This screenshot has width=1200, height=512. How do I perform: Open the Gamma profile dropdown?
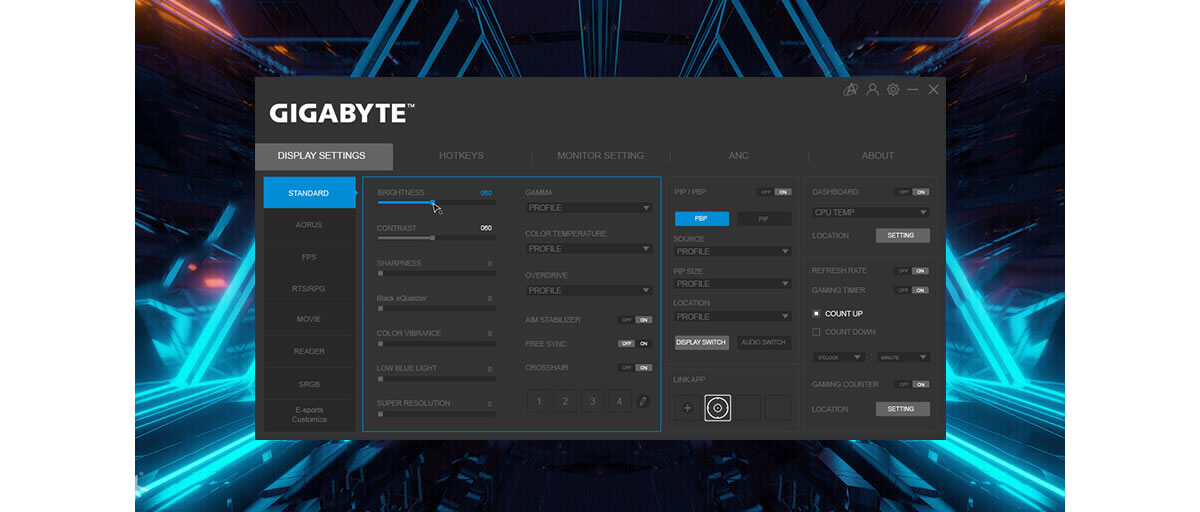coord(589,208)
